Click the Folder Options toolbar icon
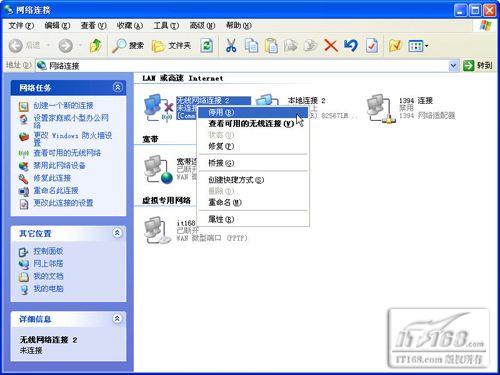The width and height of the screenshot is (500, 375). 395,45
